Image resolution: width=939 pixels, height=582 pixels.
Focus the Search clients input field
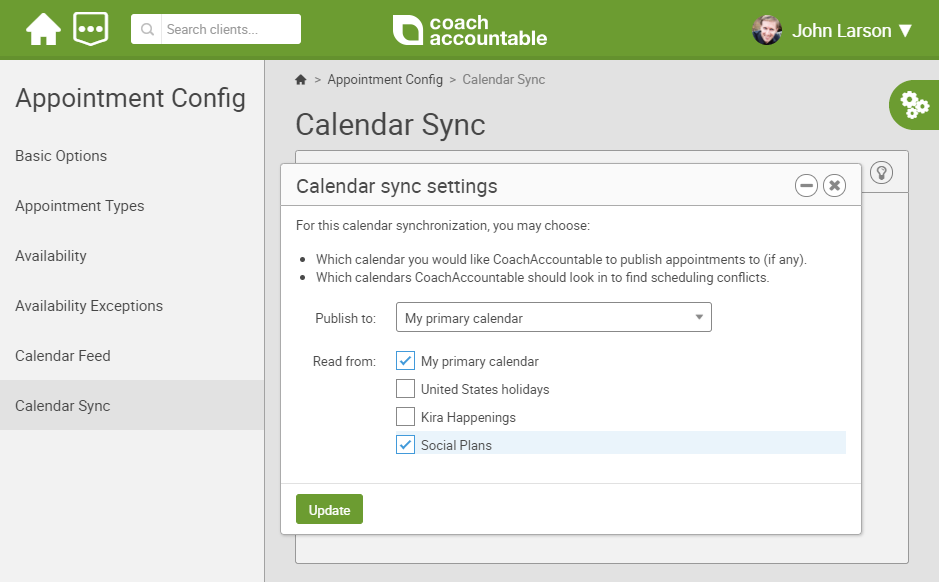point(231,29)
